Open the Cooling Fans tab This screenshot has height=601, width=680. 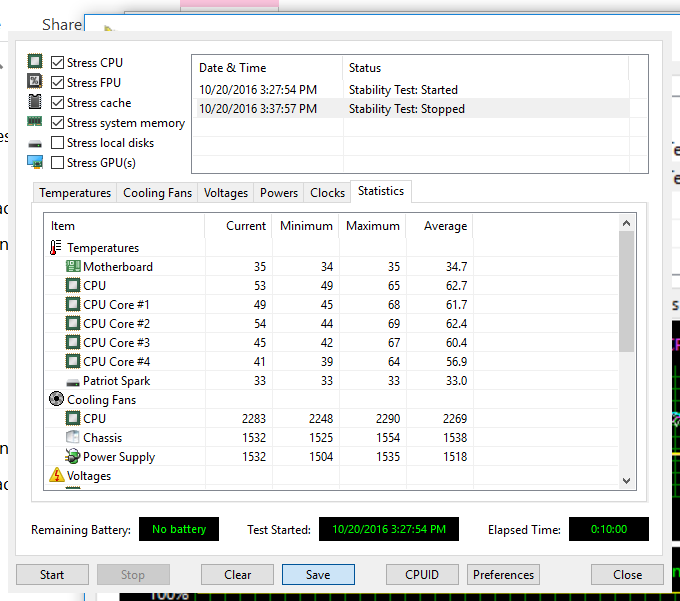157,193
